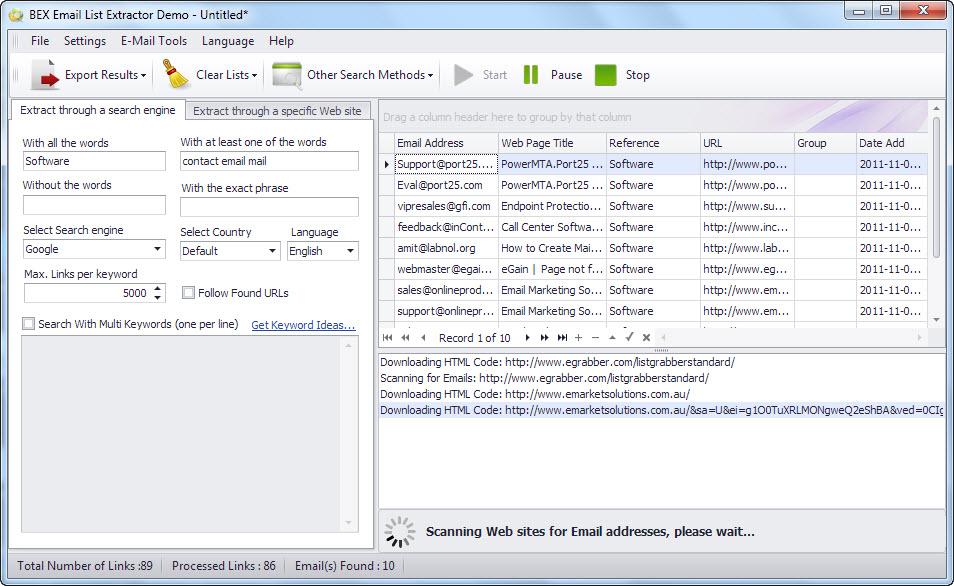Jump to next page of records
This screenshot has height=586, width=954.
tap(545, 337)
